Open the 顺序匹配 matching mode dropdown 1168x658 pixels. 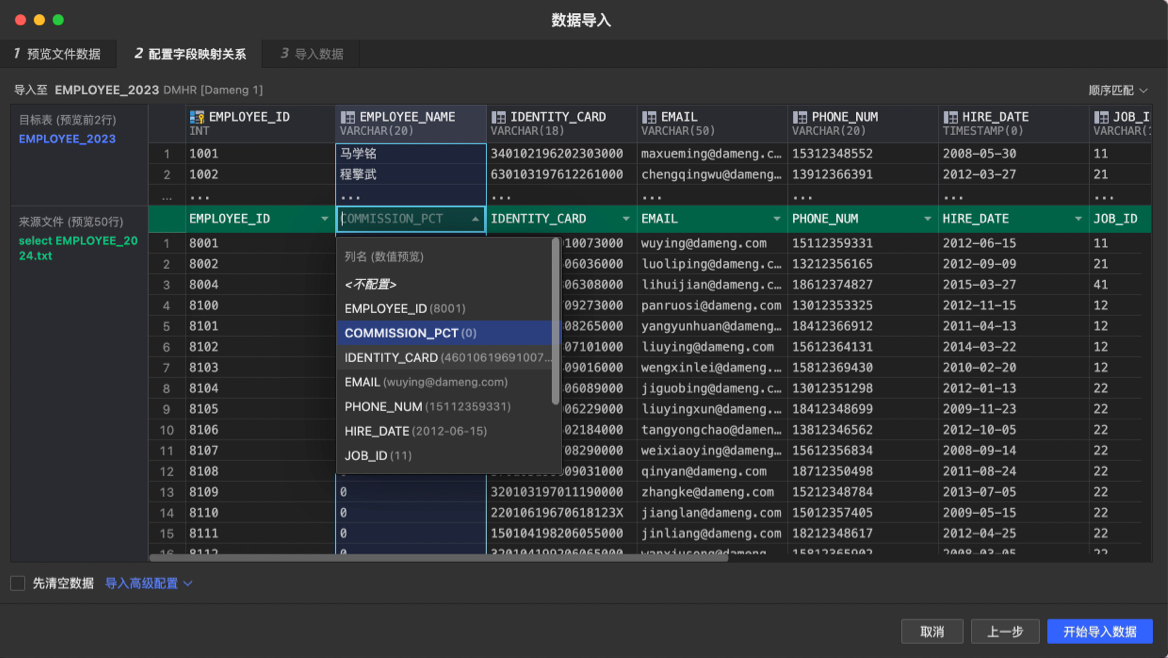coord(1117,90)
